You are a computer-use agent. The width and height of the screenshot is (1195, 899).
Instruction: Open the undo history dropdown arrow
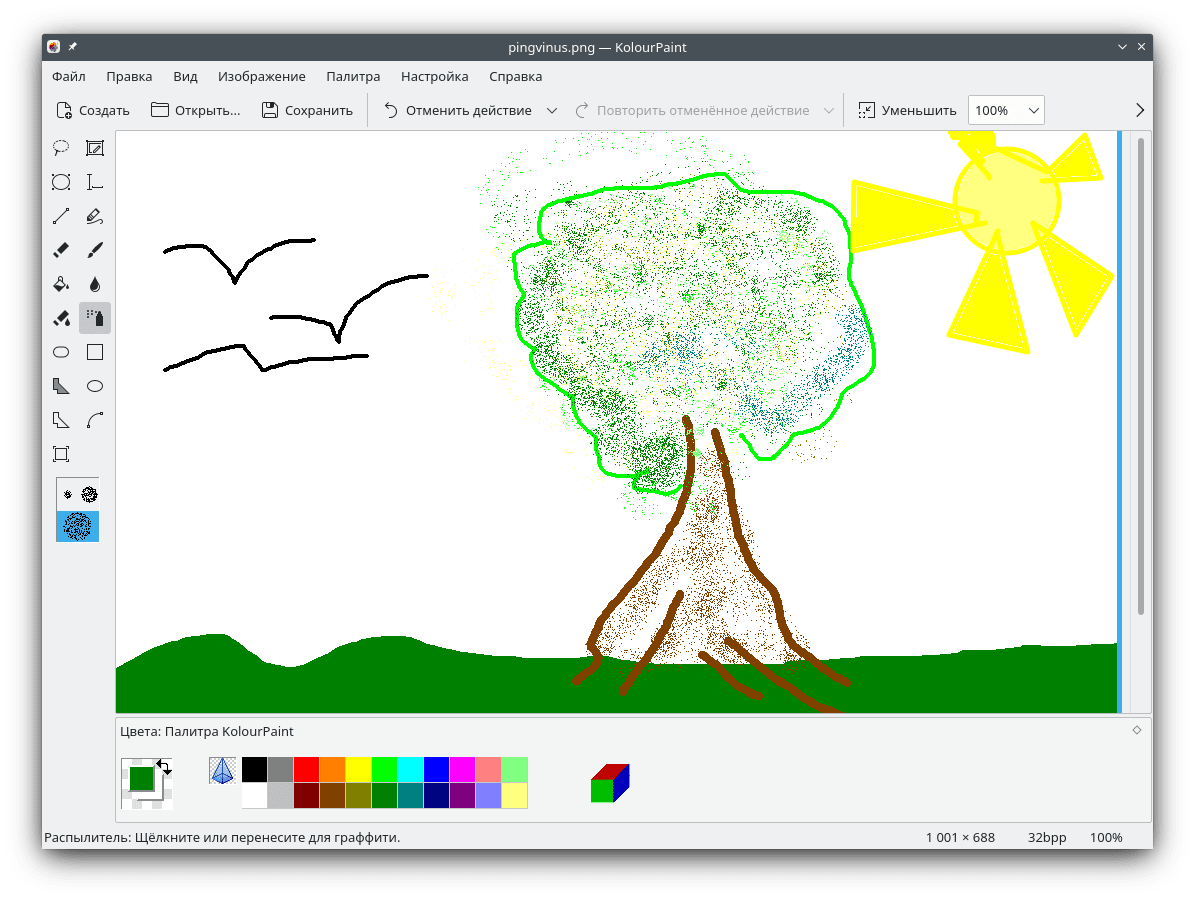(x=552, y=111)
